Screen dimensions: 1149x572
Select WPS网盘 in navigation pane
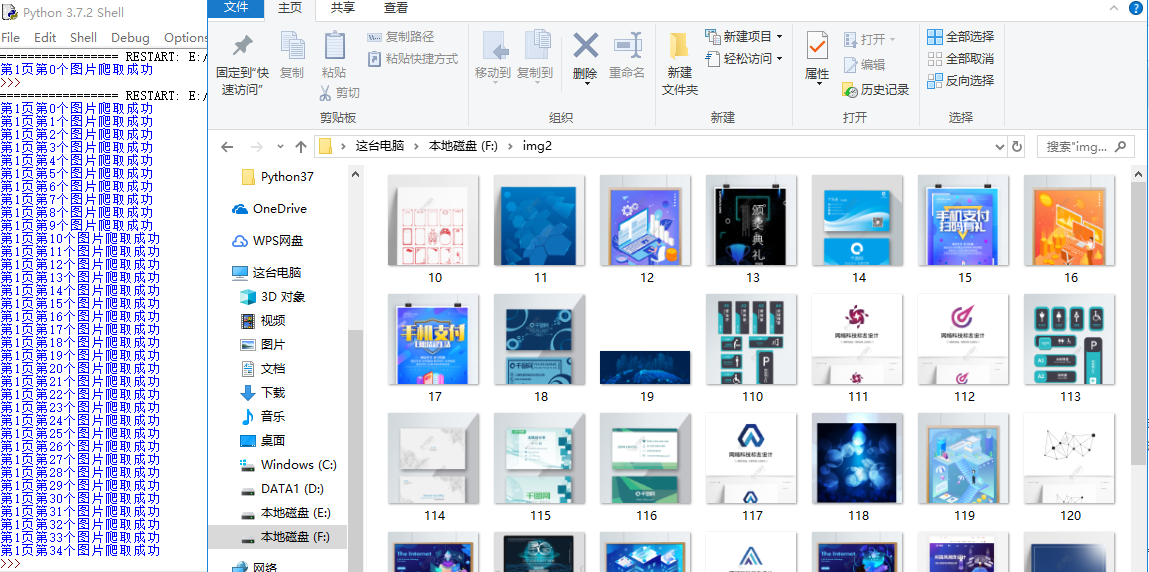267,240
